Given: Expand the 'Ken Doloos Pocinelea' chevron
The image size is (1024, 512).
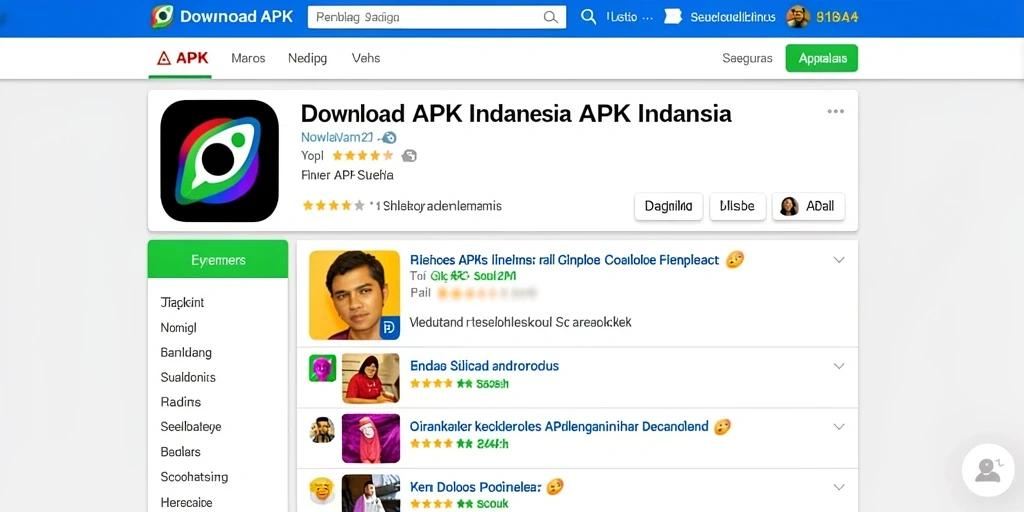Looking at the screenshot, I should pos(839,487).
